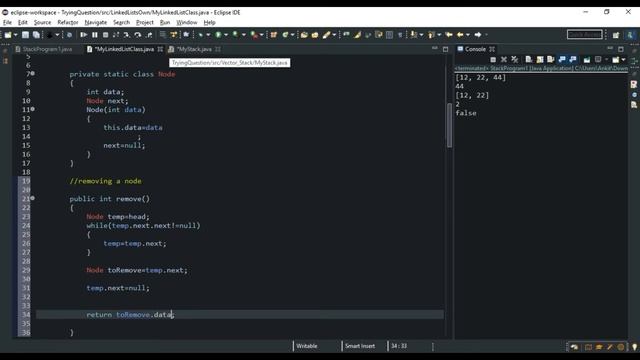Open the File menu
The image size is (640, 360).
[x=7, y=22]
